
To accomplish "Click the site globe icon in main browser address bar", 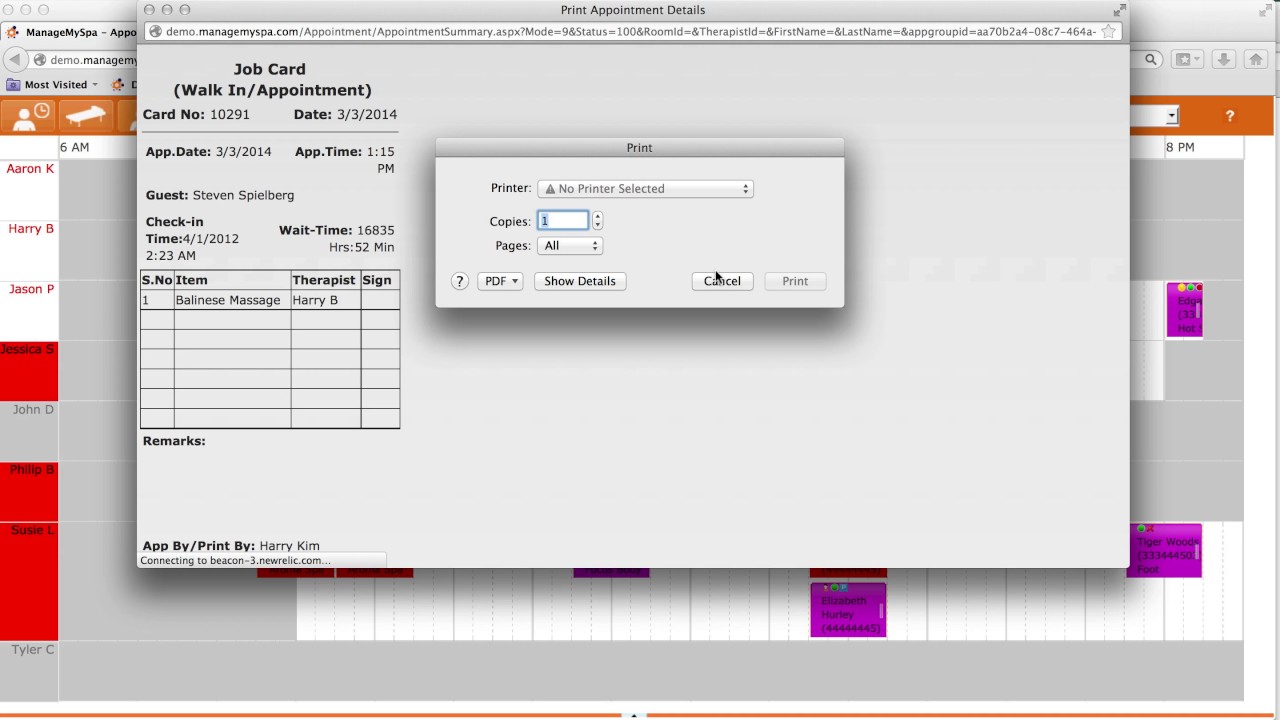I will (40, 60).
